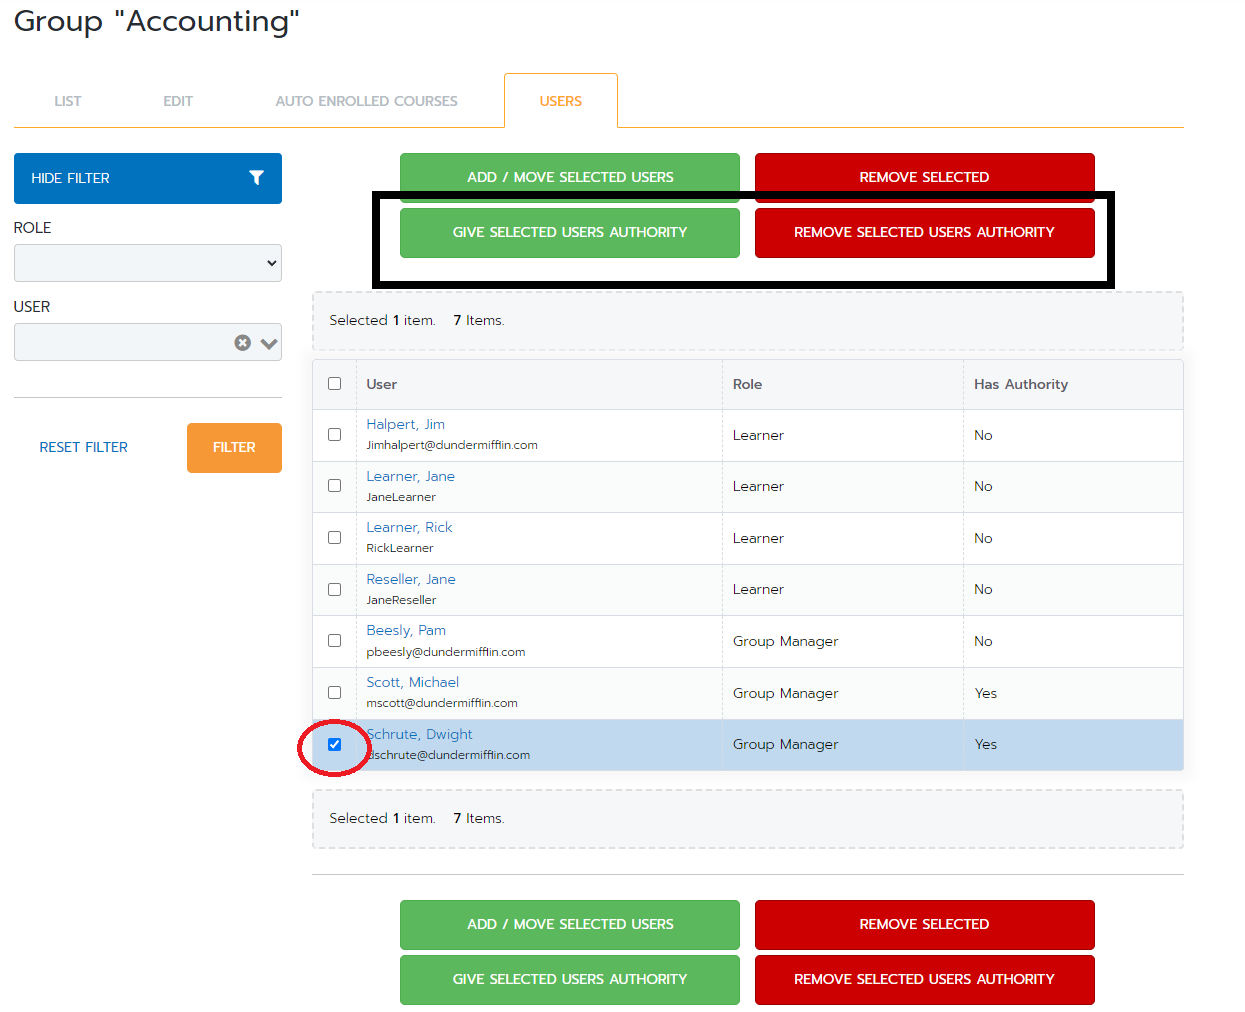Switch to the EDIT tab
1245x1012 pixels.
coord(178,100)
